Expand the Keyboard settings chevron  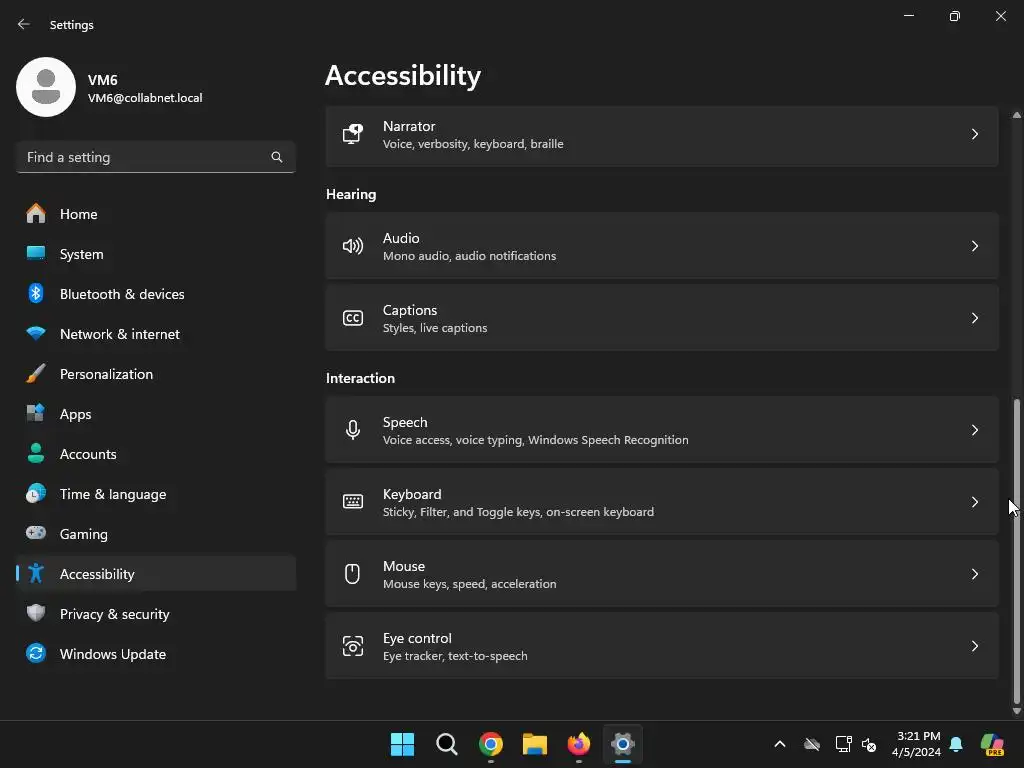tap(974, 502)
